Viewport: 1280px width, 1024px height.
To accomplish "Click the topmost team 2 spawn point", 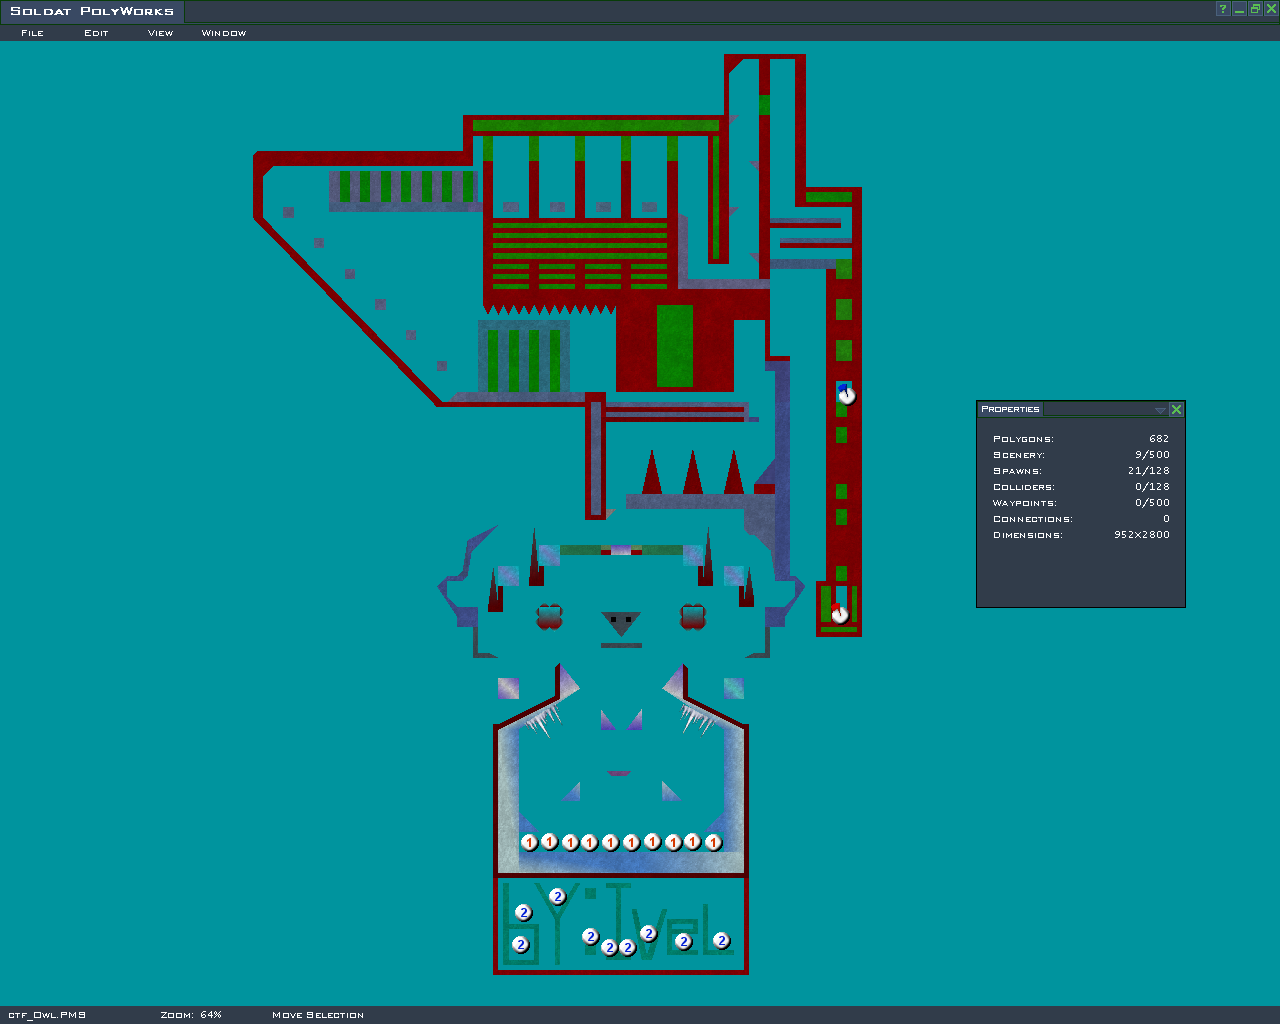I will [558, 896].
